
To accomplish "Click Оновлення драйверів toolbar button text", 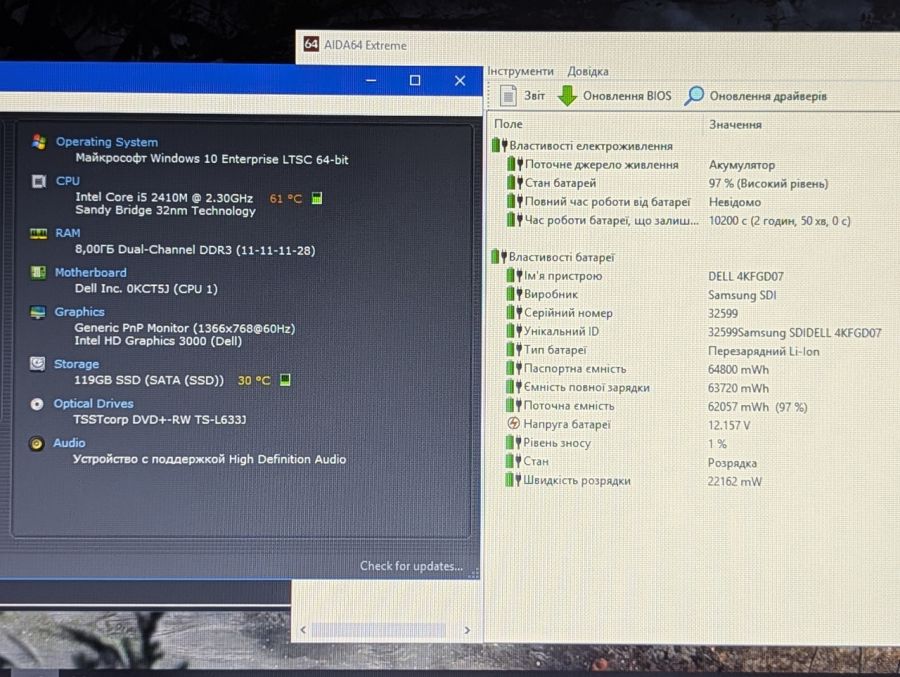I will tap(768, 96).
